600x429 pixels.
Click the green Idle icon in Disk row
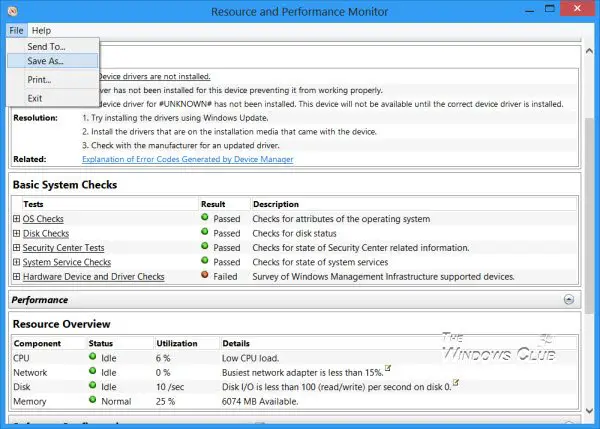pyautogui.click(x=92, y=385)
